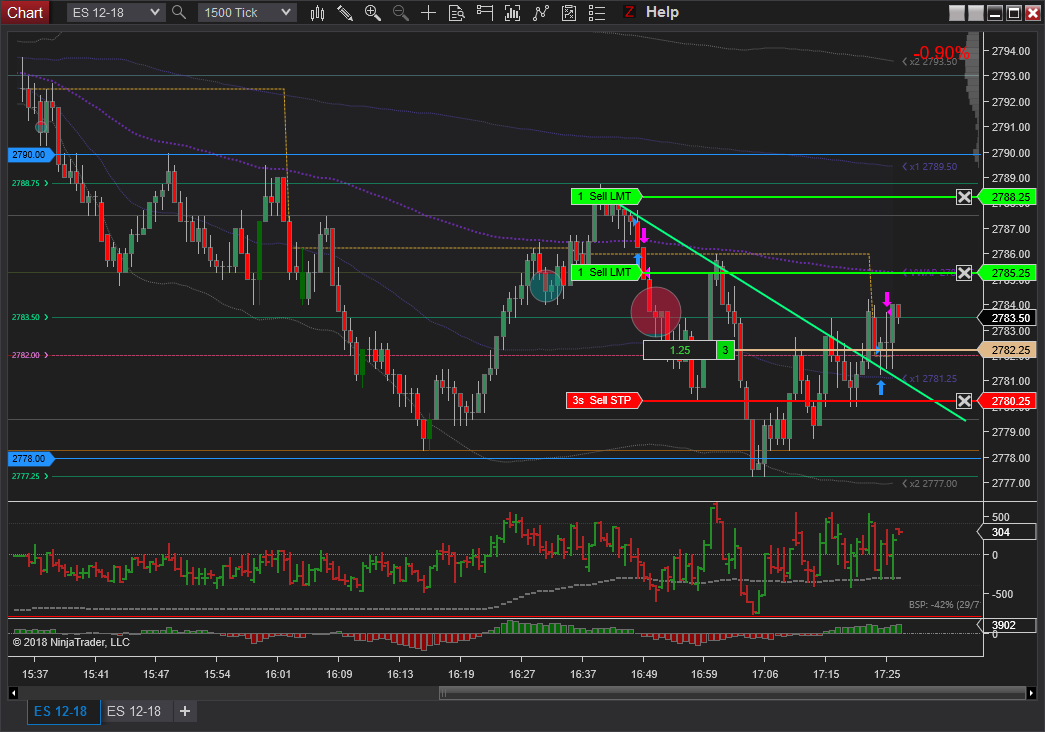Select the 3s Sell STP order flag
The image size is (1045, 732).
603,401
